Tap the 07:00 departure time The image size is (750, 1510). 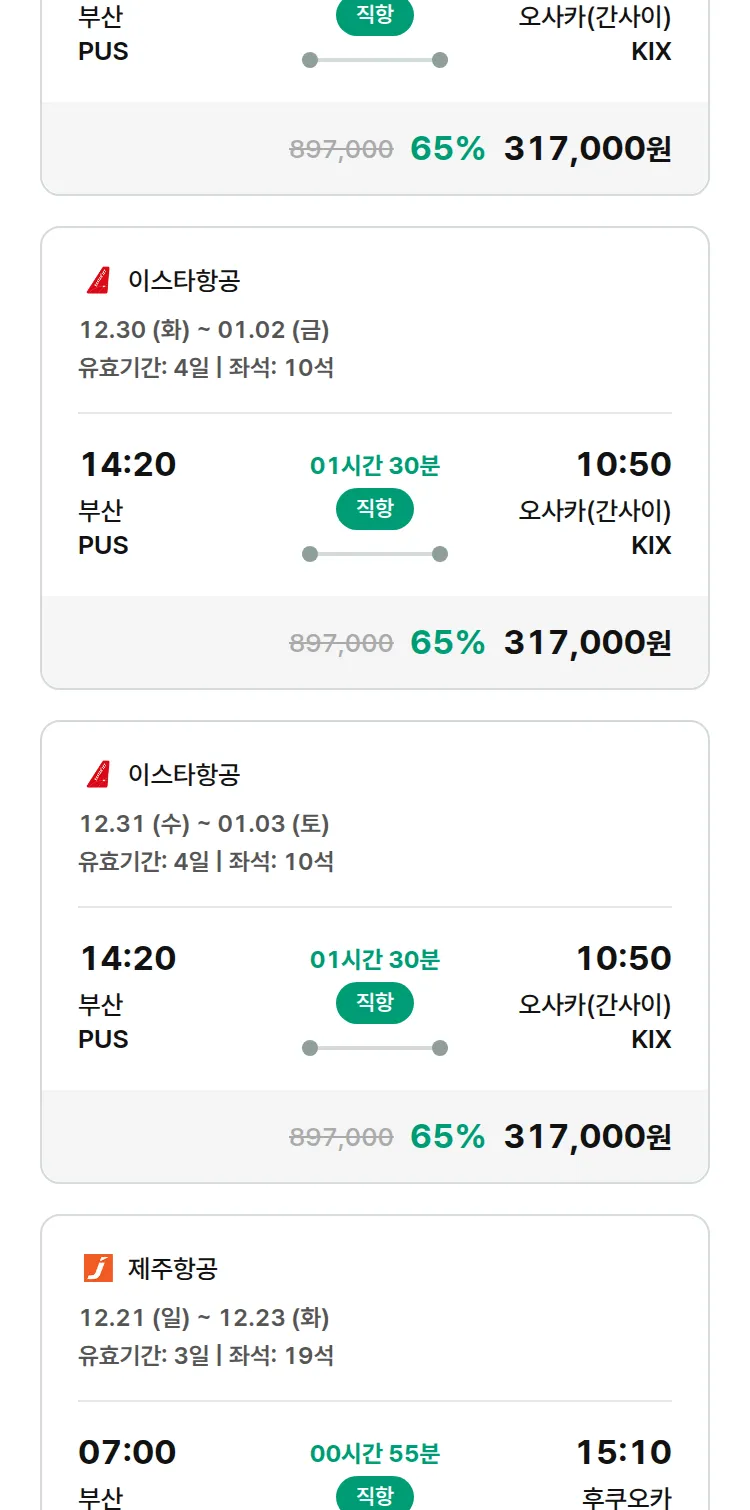(128, 1452)
